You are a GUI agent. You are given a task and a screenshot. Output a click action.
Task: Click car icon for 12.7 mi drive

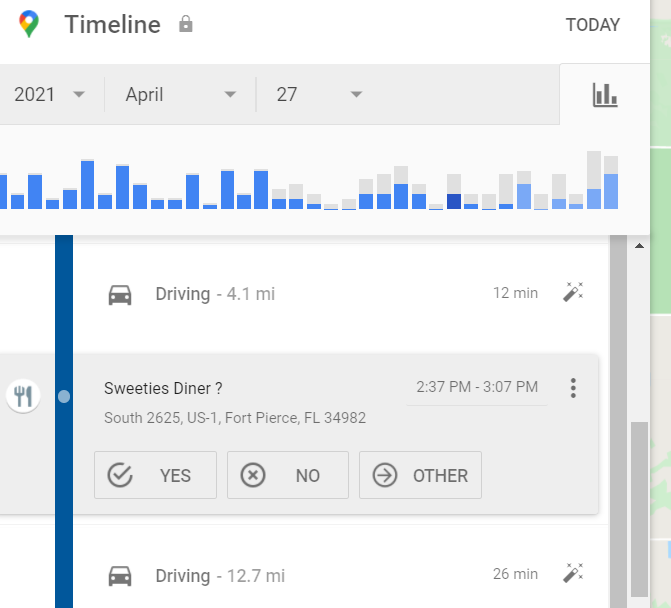(120, 576)
